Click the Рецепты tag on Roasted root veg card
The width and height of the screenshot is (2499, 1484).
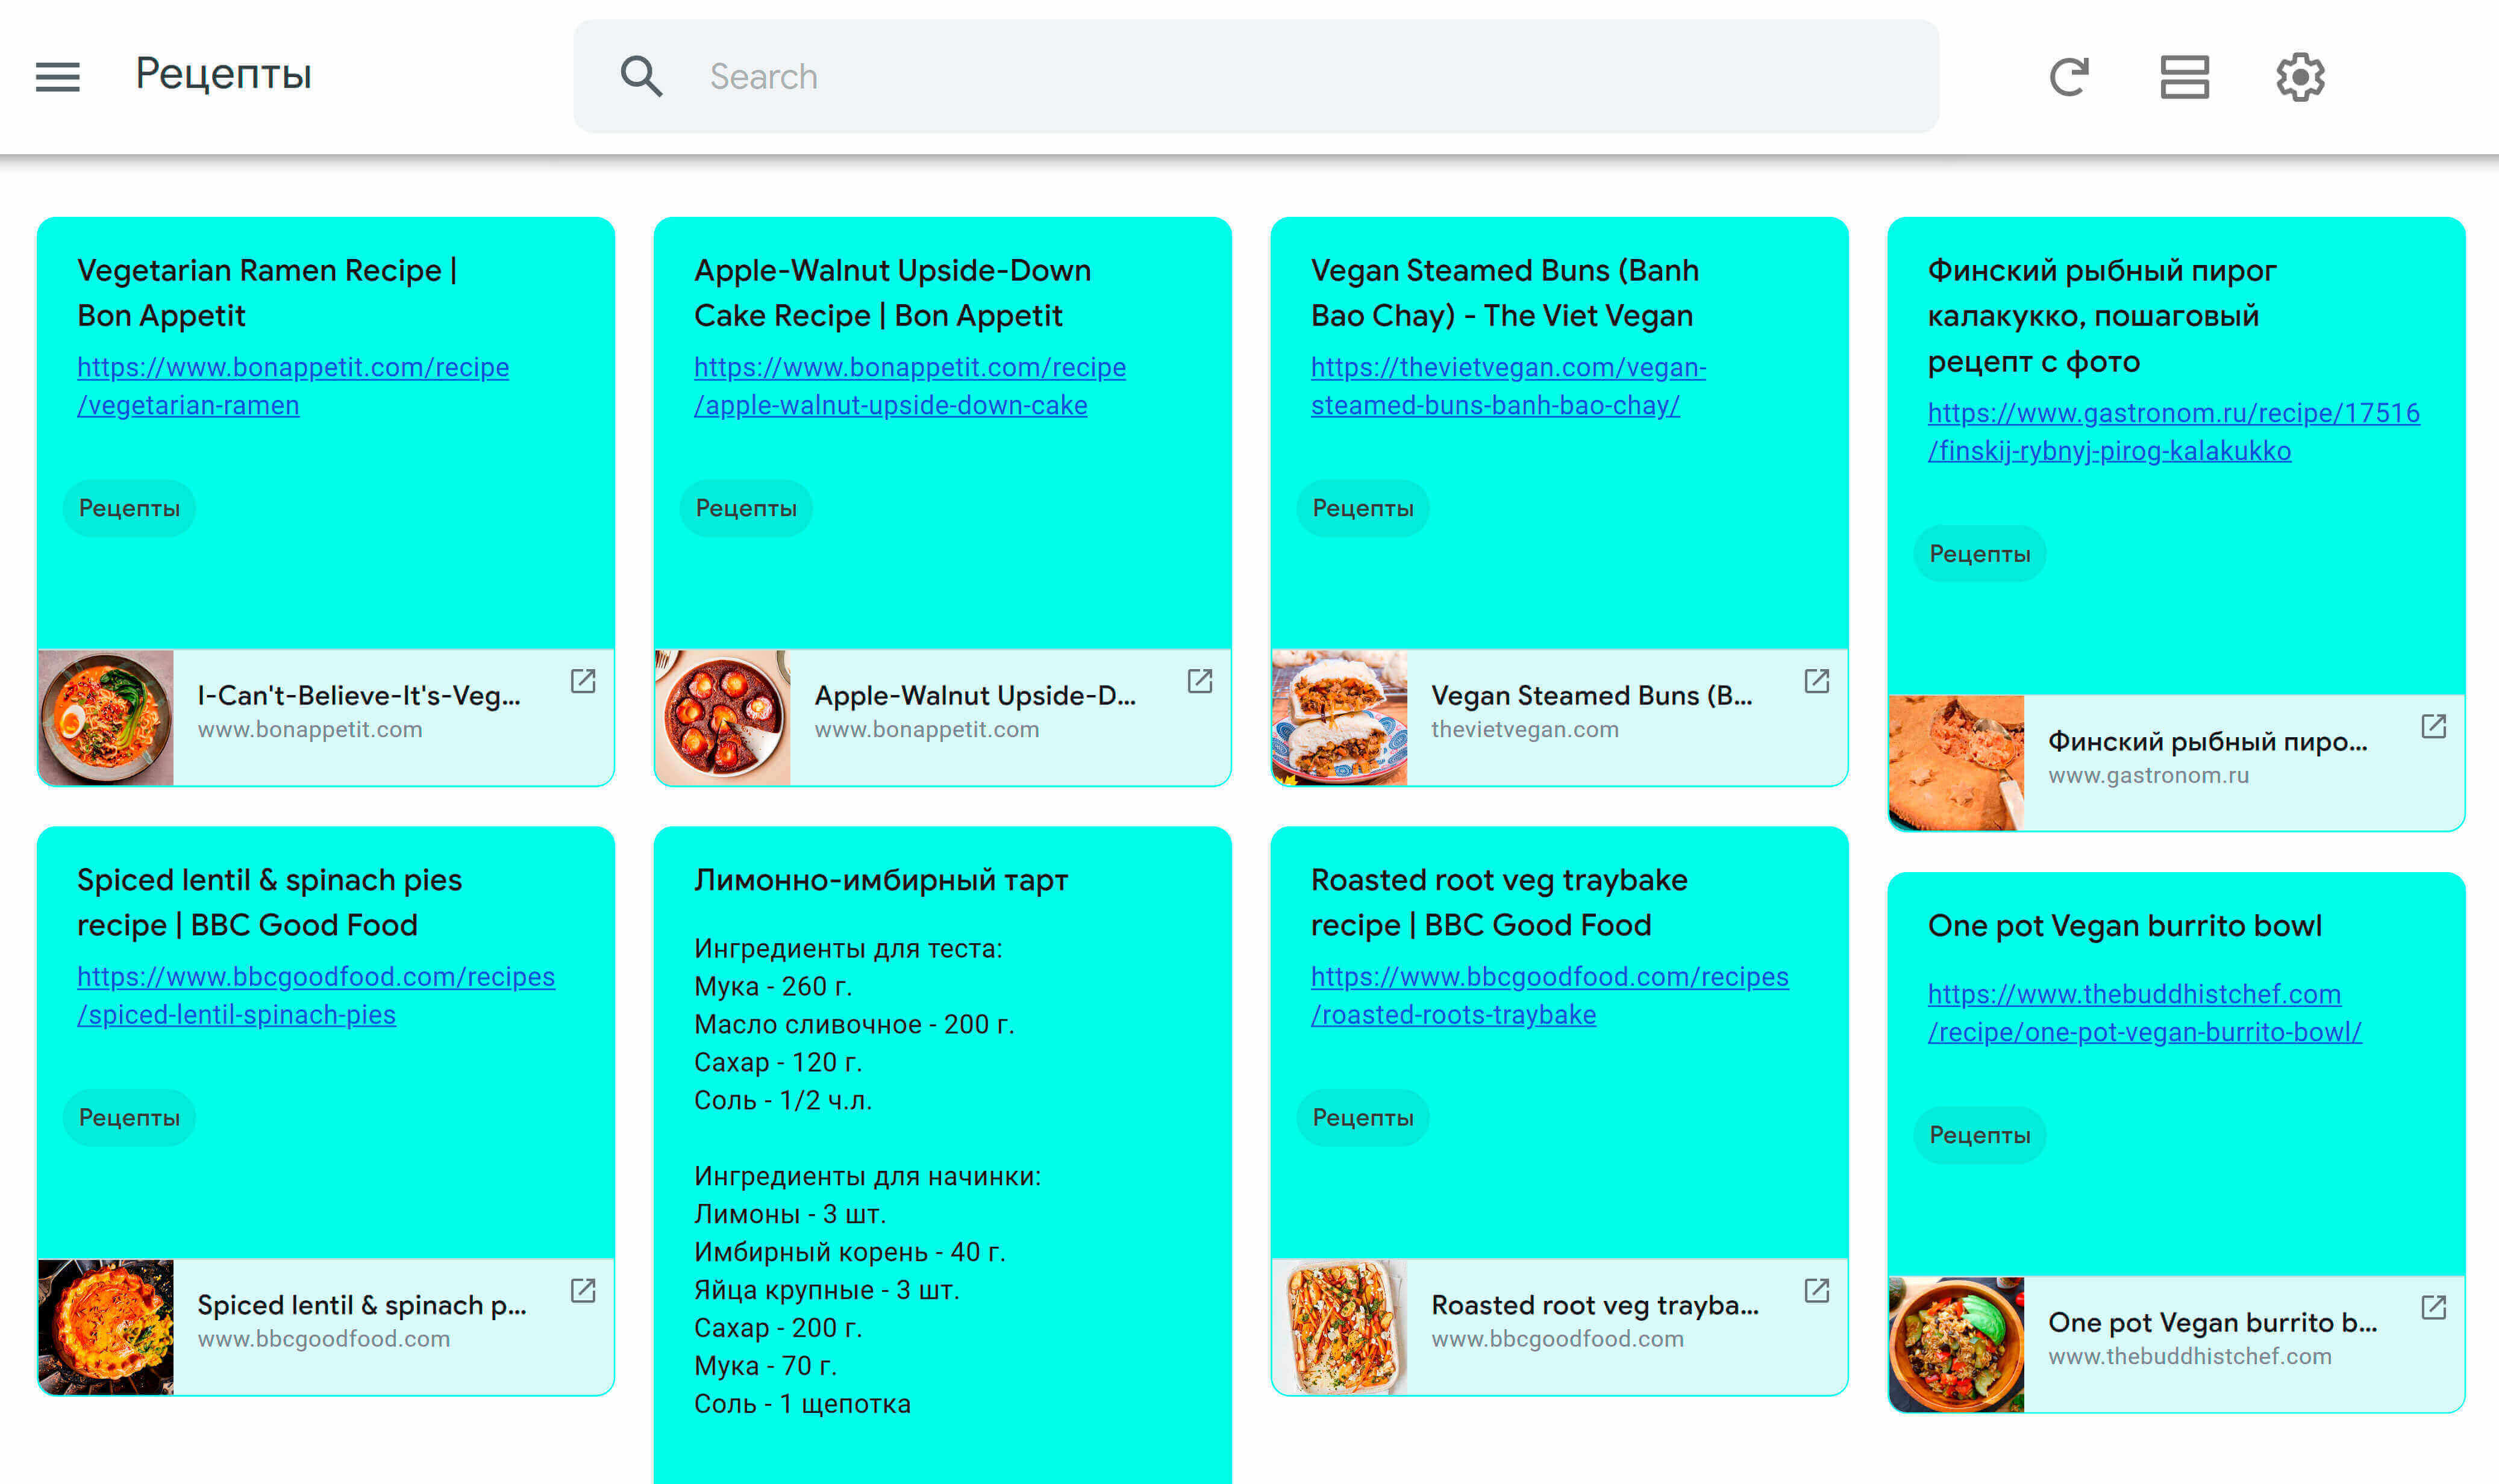tap(1361, 1117)
